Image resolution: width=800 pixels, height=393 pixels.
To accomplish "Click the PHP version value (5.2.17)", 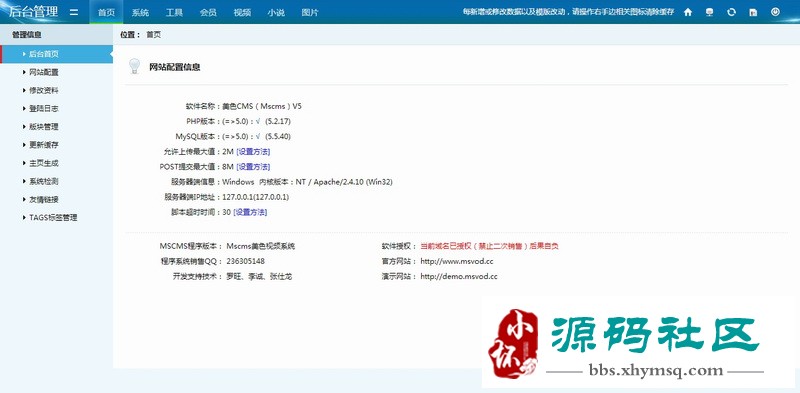I will tap(278, 121).
